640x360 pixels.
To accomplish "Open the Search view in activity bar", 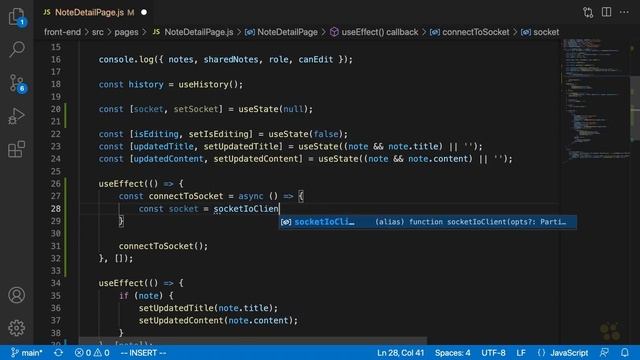I will click(17, 49).
